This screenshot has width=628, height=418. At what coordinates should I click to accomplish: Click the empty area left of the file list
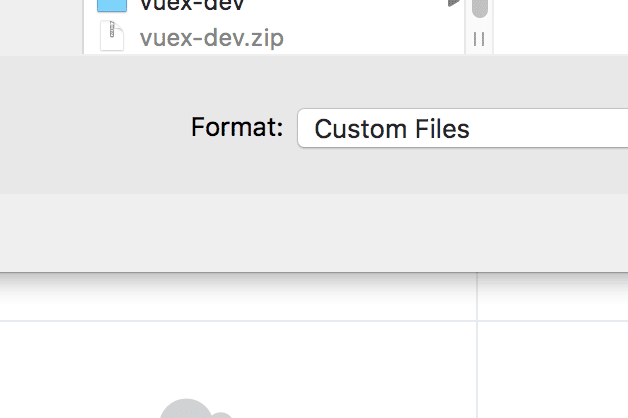40,25
